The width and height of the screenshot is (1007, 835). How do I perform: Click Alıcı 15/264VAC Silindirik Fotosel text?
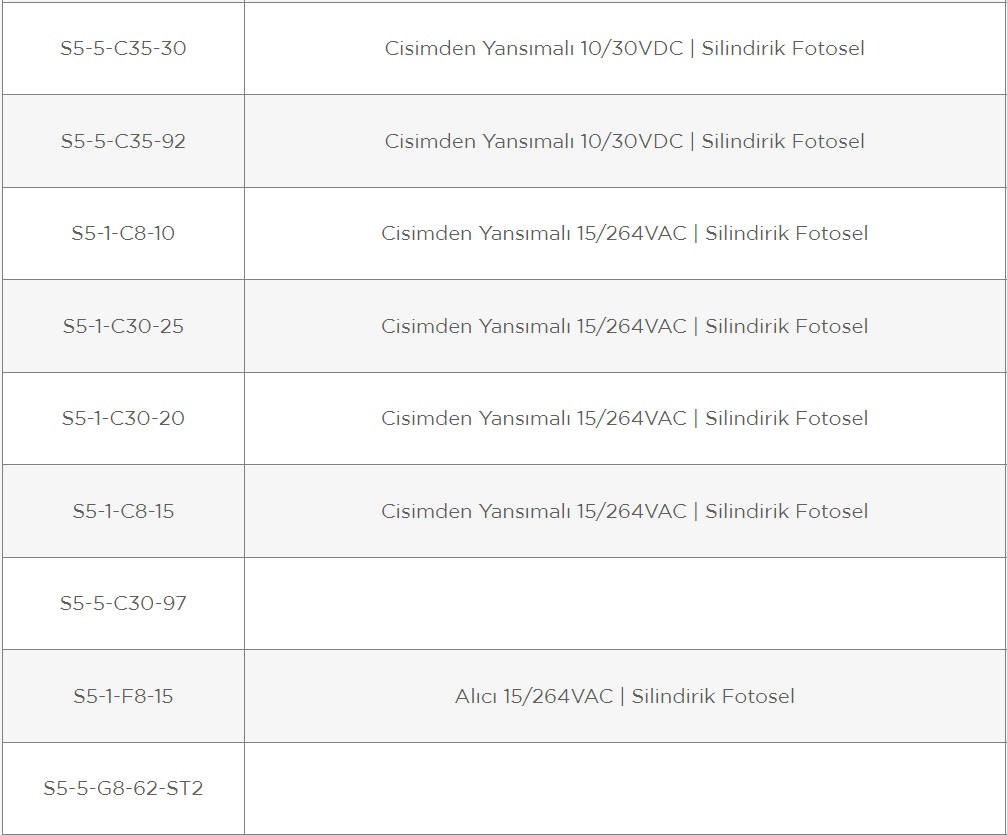(624, 696)
